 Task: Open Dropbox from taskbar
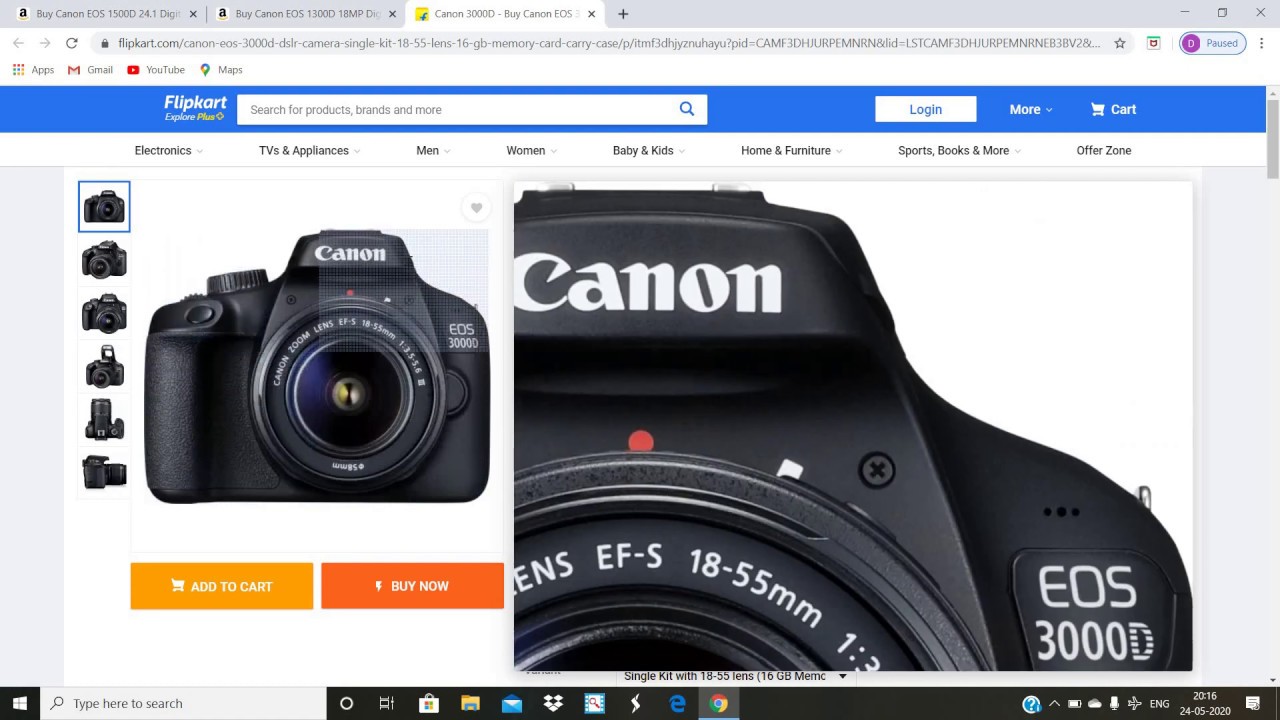coord(553,703)
